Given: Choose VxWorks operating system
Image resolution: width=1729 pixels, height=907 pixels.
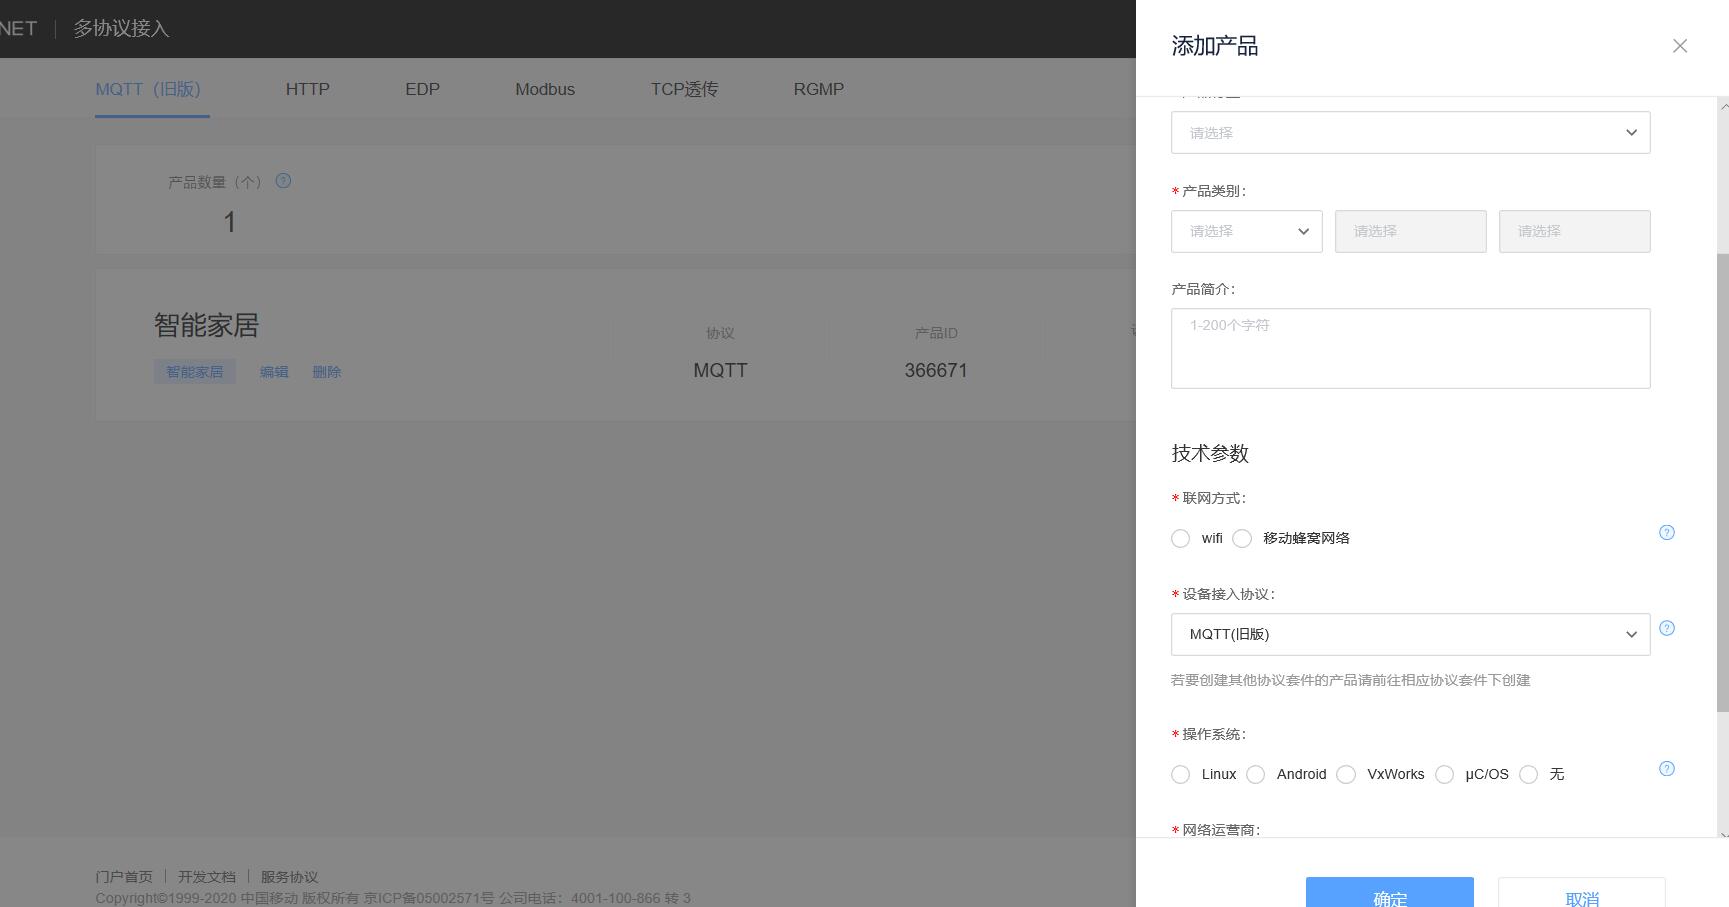Looking at the screenshot, I should 1347,774.
